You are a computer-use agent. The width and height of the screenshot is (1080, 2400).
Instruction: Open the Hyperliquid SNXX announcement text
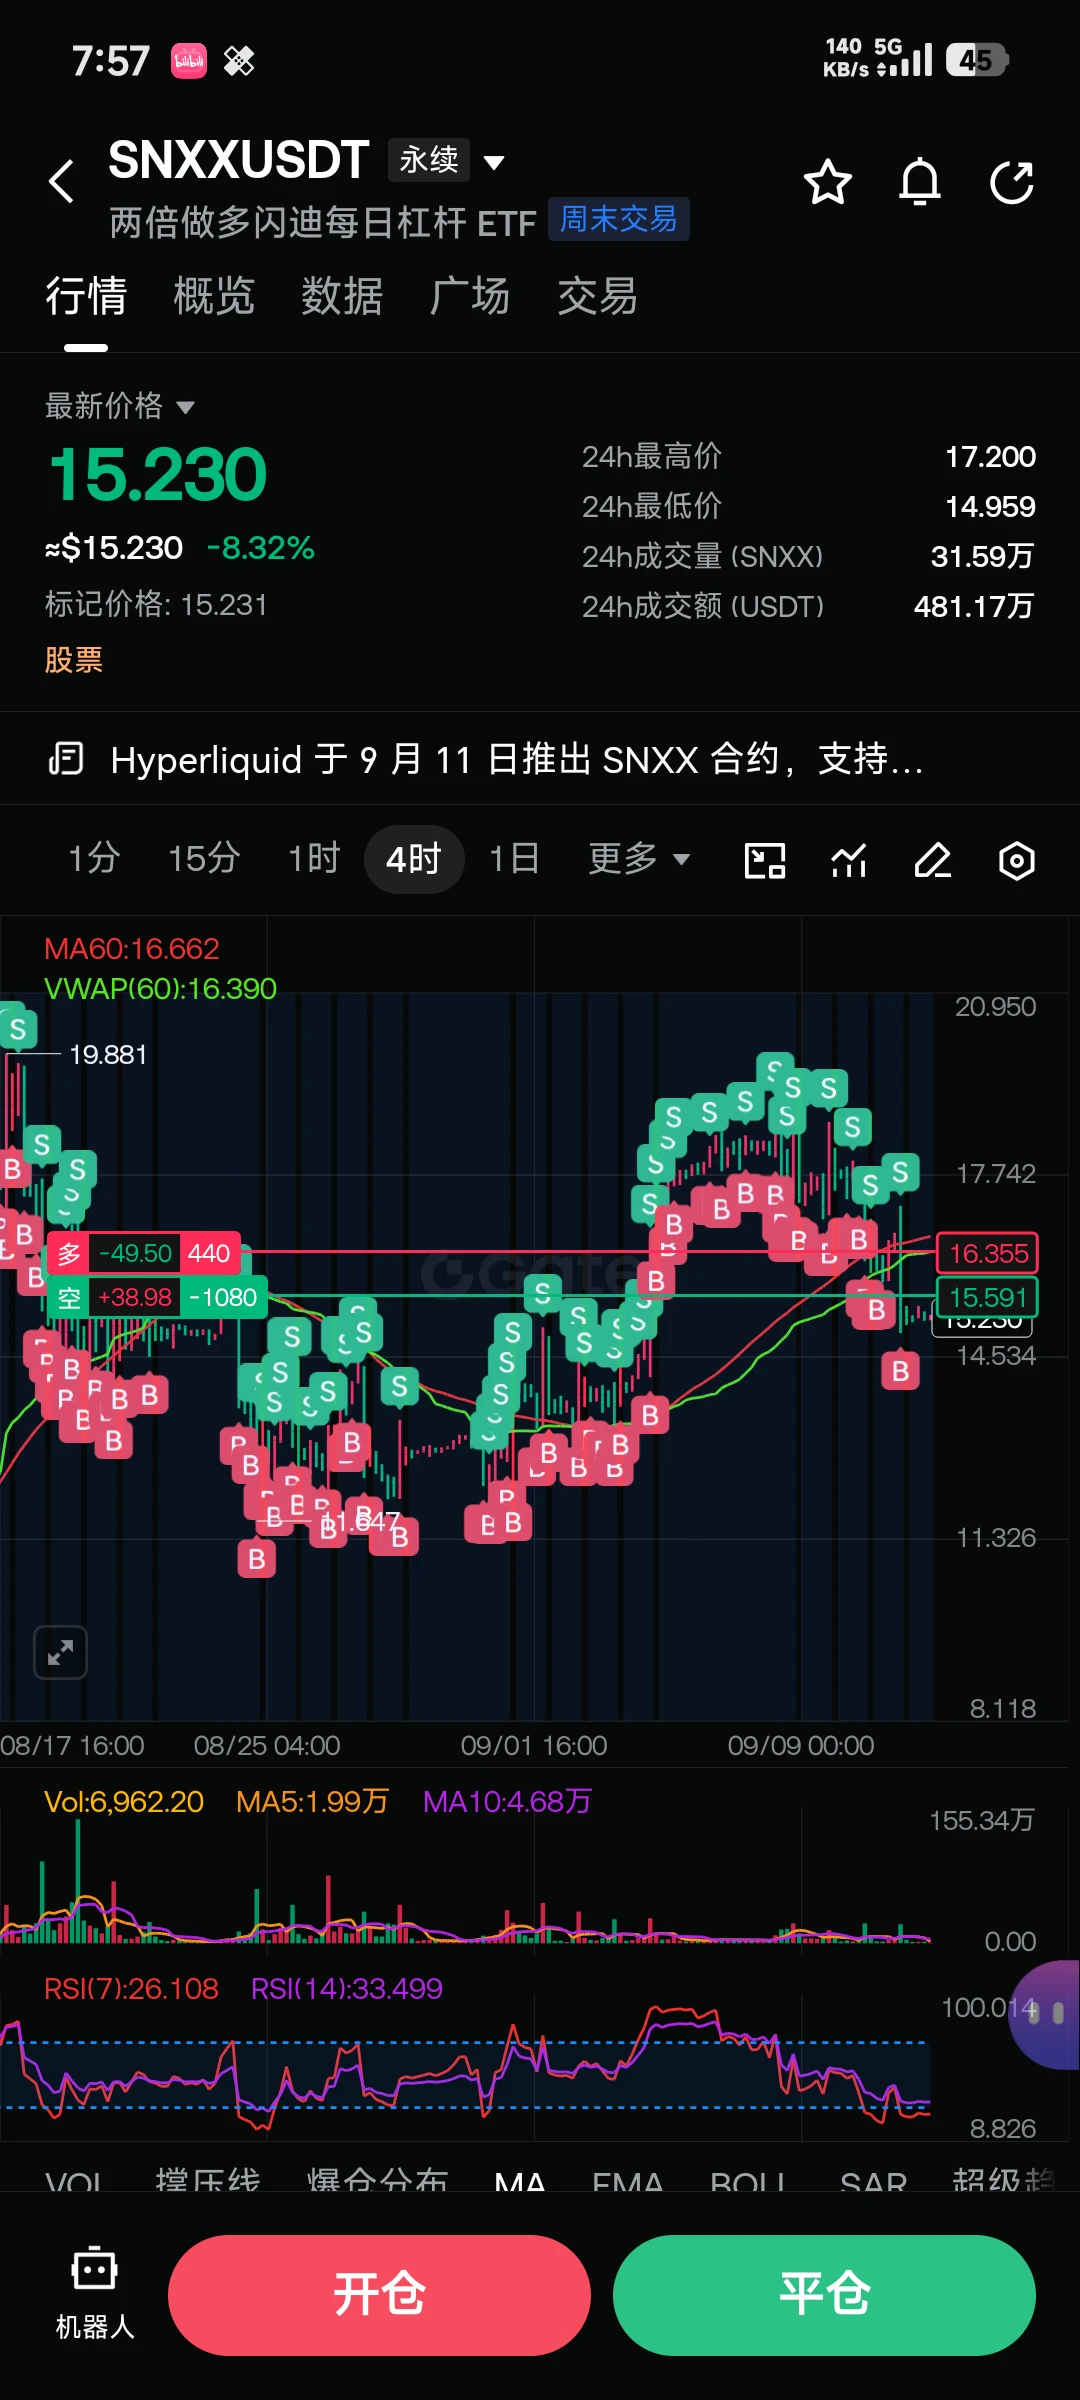pyautogui.click(x=516, y=760)
